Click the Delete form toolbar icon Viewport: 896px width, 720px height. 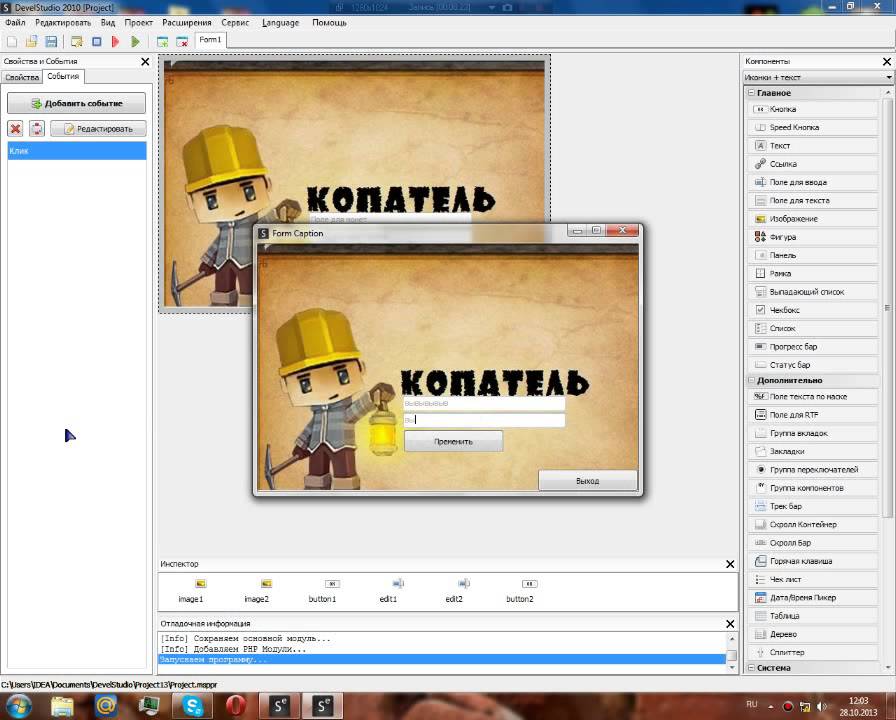tap(182, 41)
